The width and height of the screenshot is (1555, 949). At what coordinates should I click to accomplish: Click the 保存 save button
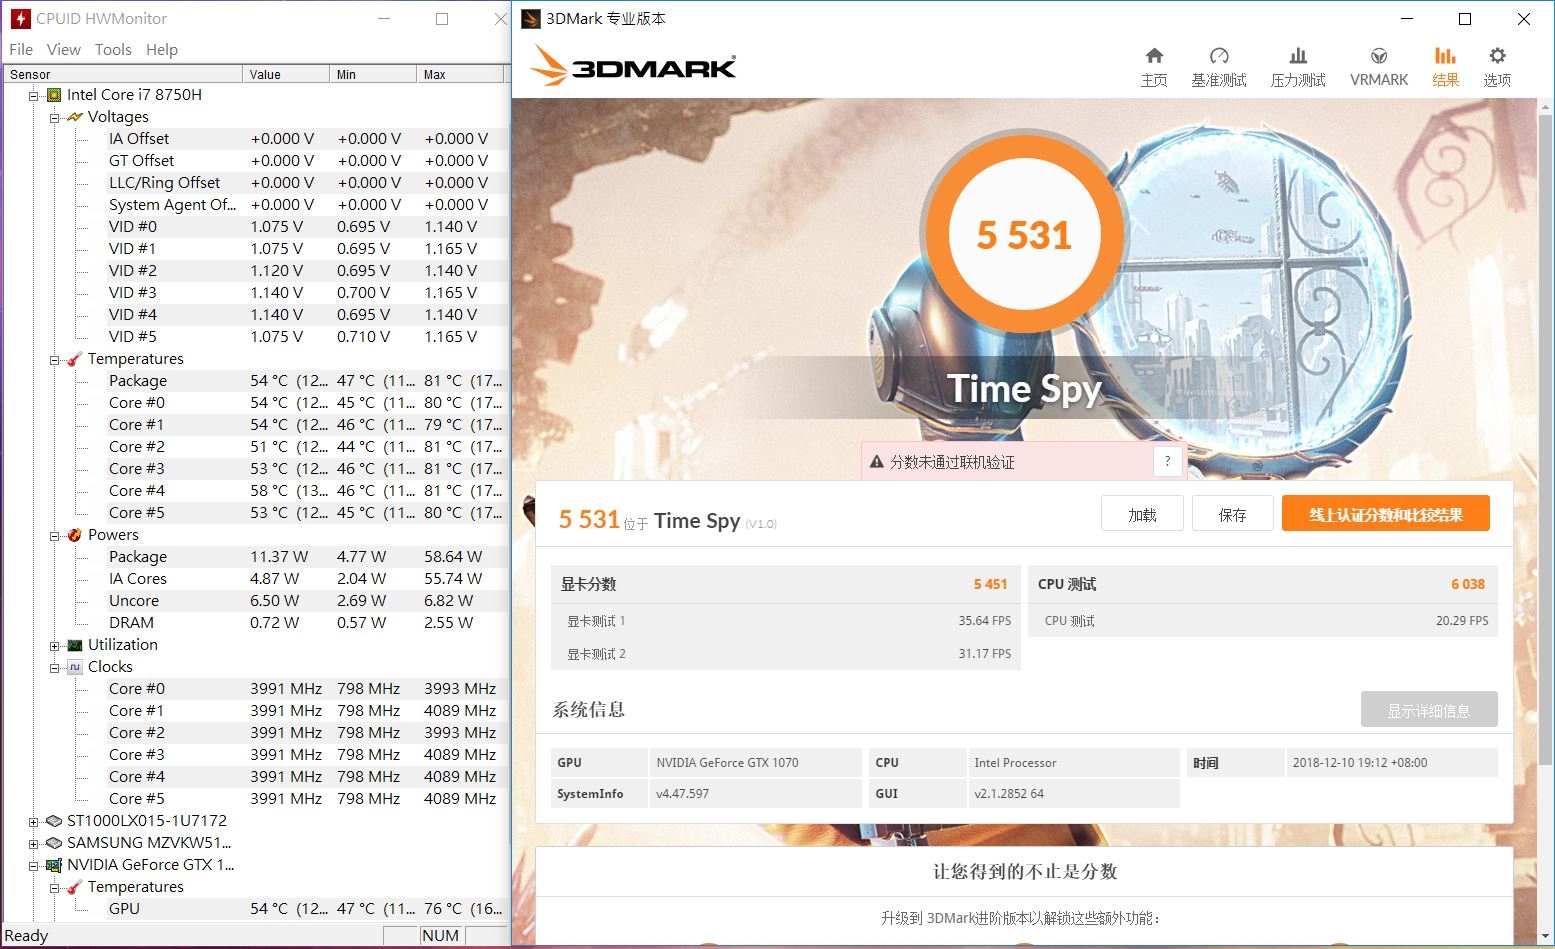(1232, 514)
